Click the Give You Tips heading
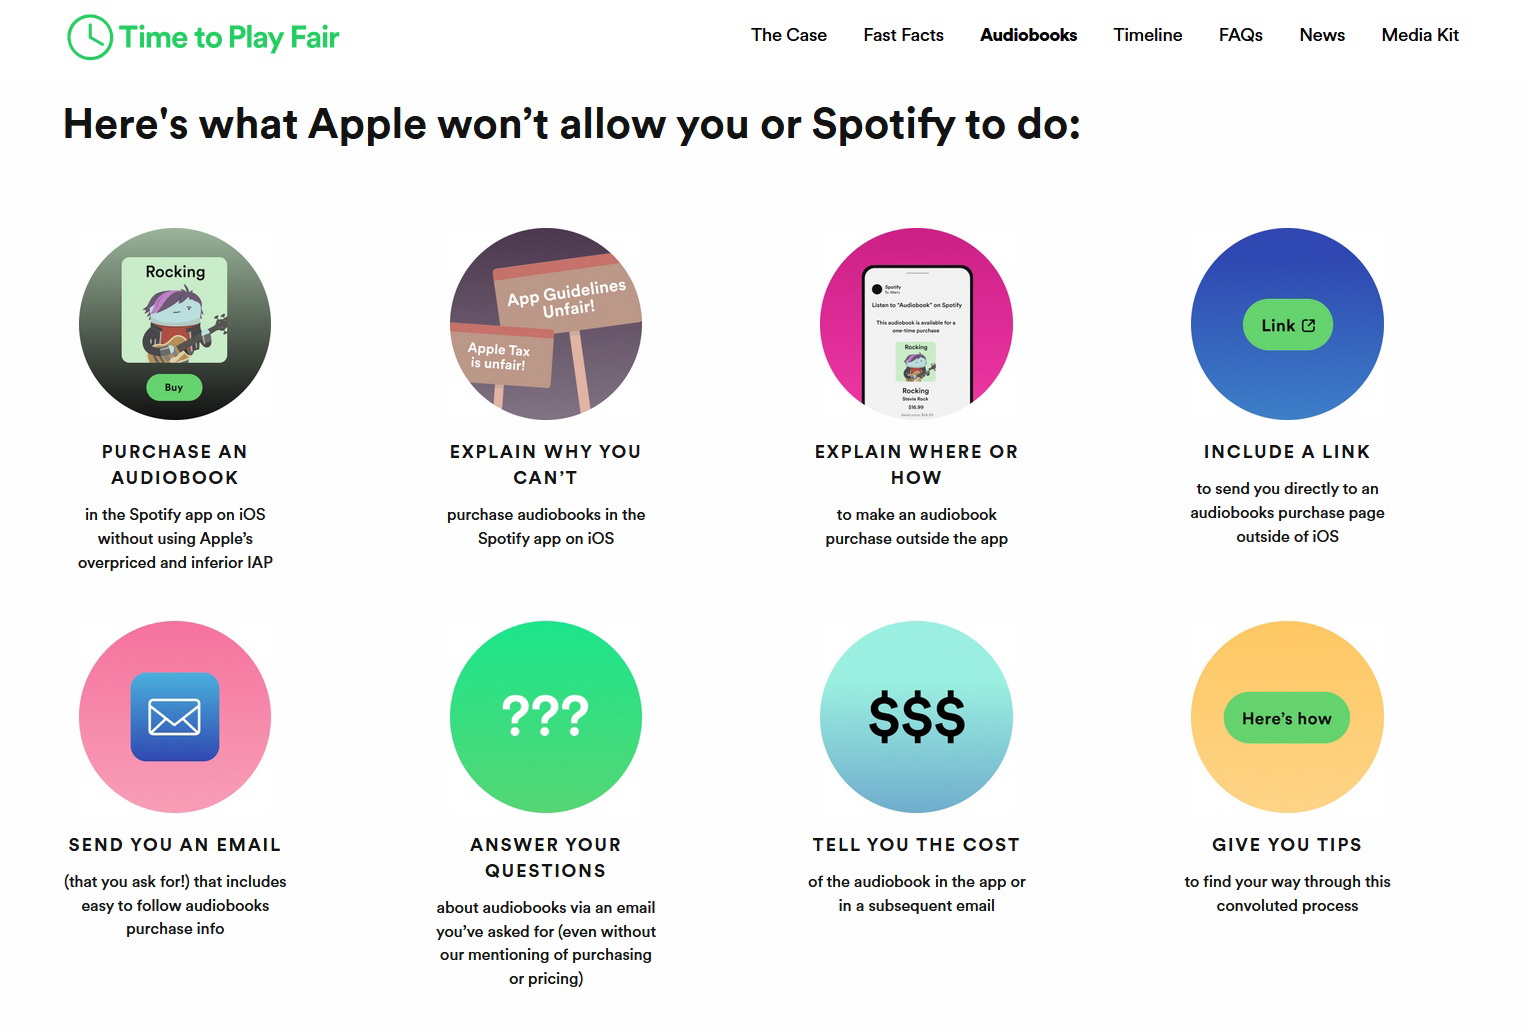 click(x=1287, y=845)
